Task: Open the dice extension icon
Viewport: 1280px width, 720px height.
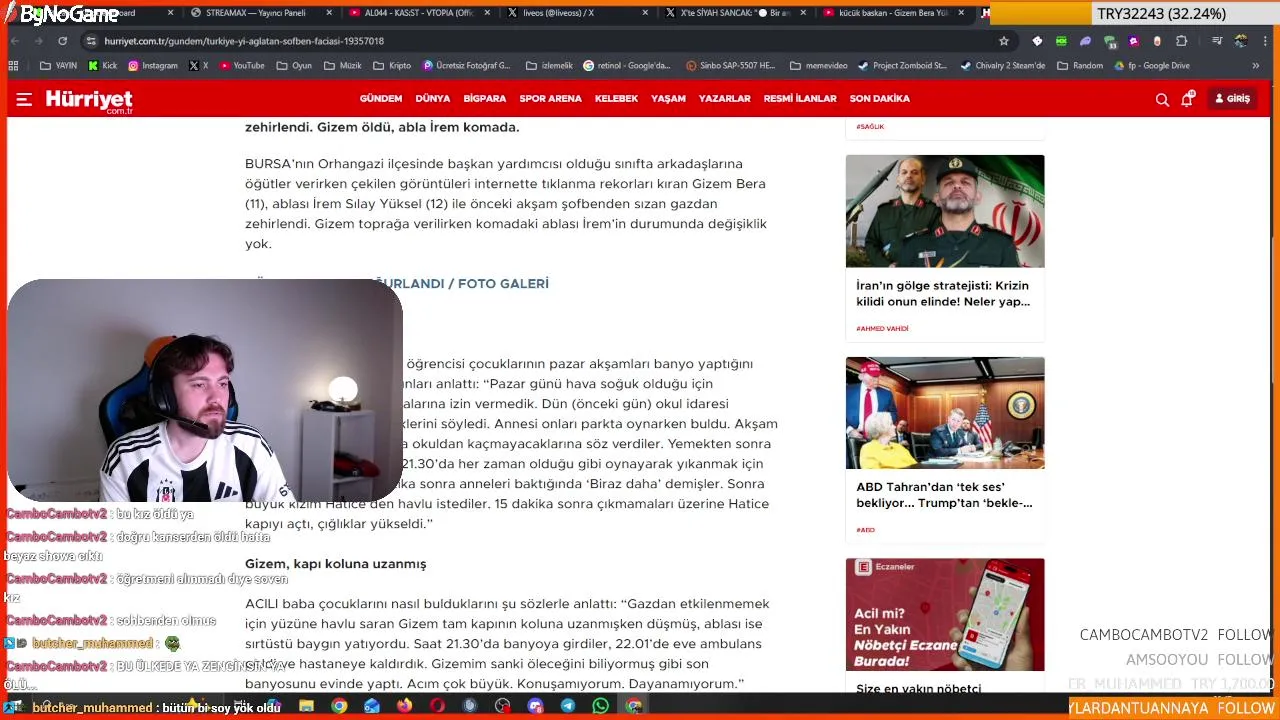Action: coord(1037,41)
